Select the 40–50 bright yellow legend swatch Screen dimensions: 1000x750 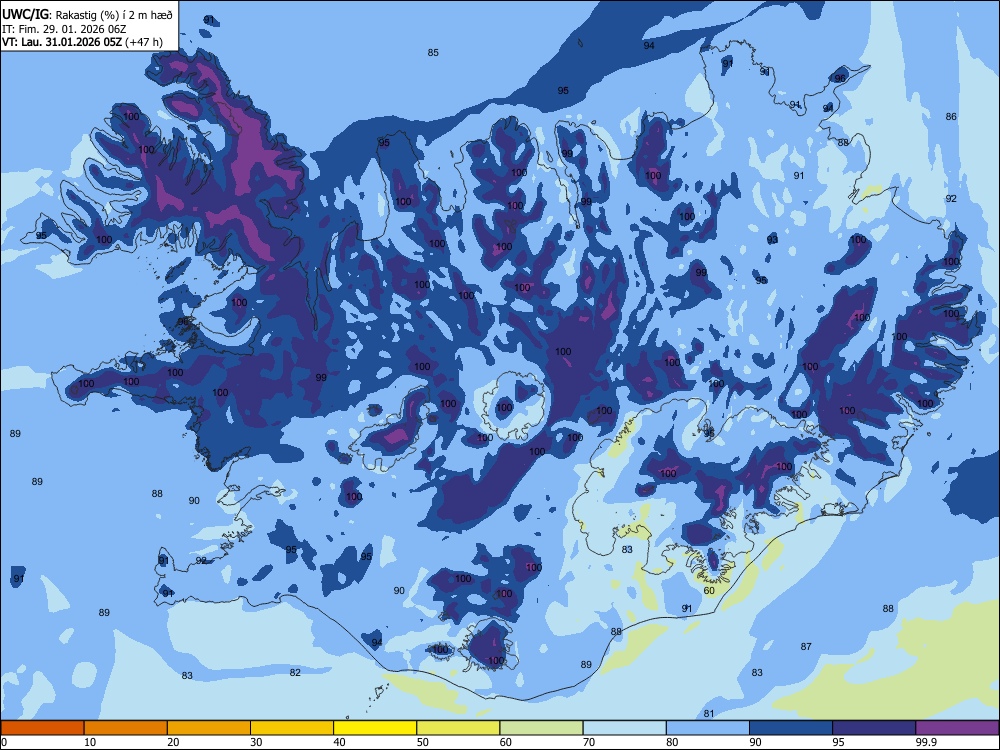375,728
